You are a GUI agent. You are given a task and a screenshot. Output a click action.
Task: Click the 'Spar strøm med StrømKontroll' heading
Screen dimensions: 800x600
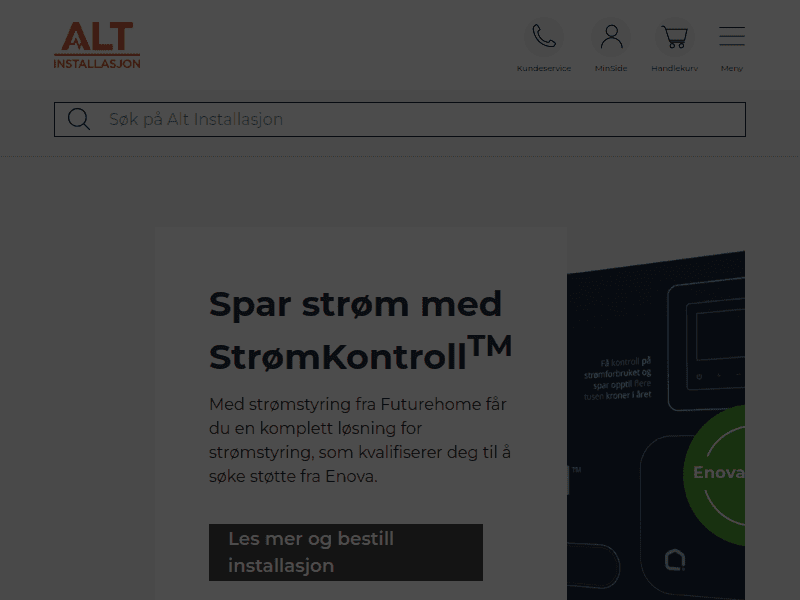pyautogui.click(x=360, y=330)
